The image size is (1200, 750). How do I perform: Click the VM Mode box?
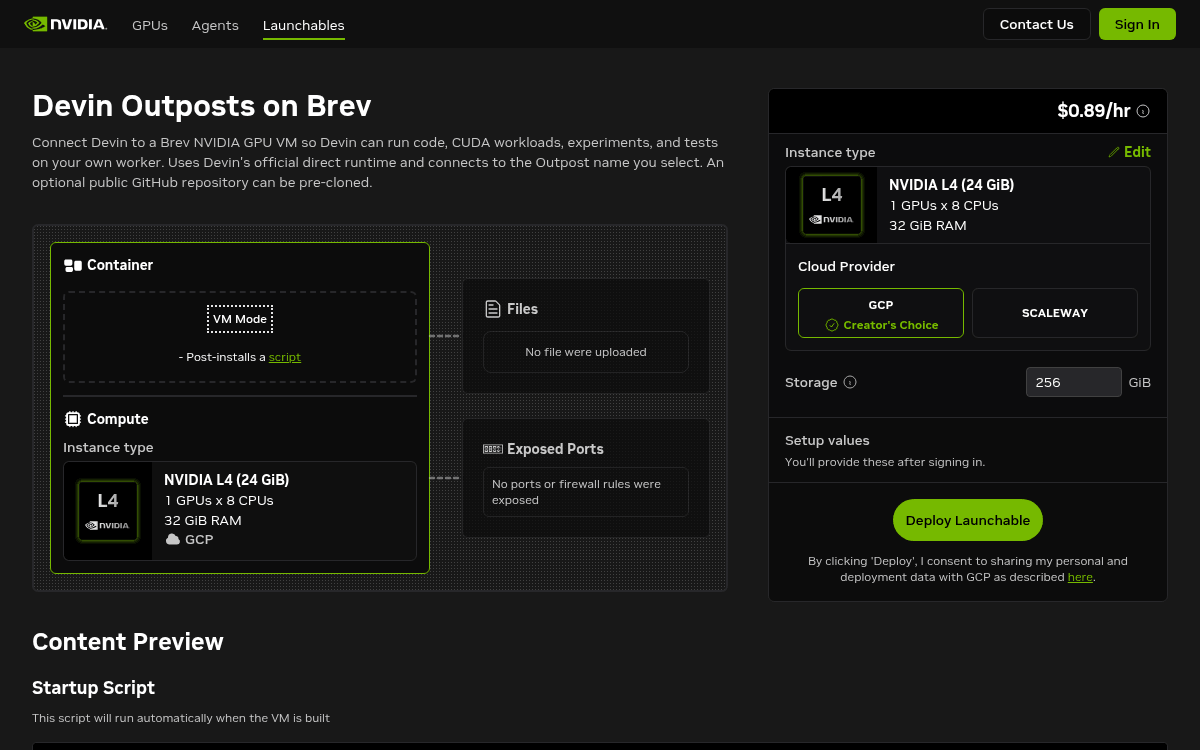point(240,319)
